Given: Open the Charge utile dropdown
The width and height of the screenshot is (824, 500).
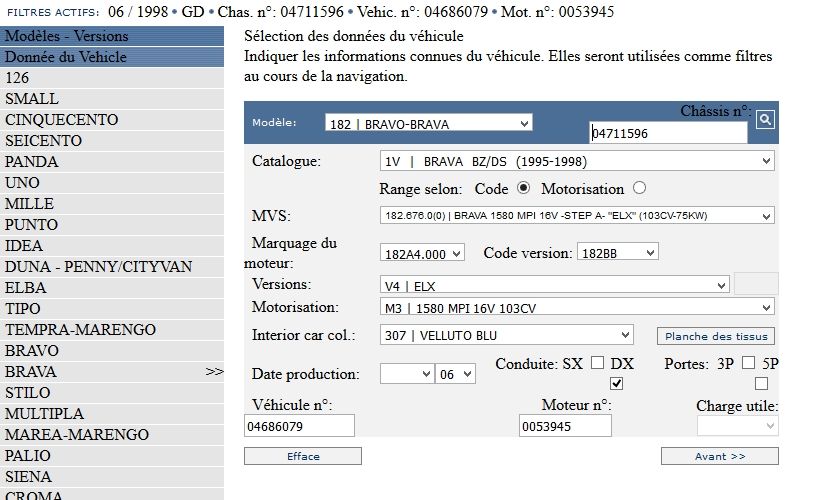Looking at the screenshot, I should pos(737,426).
